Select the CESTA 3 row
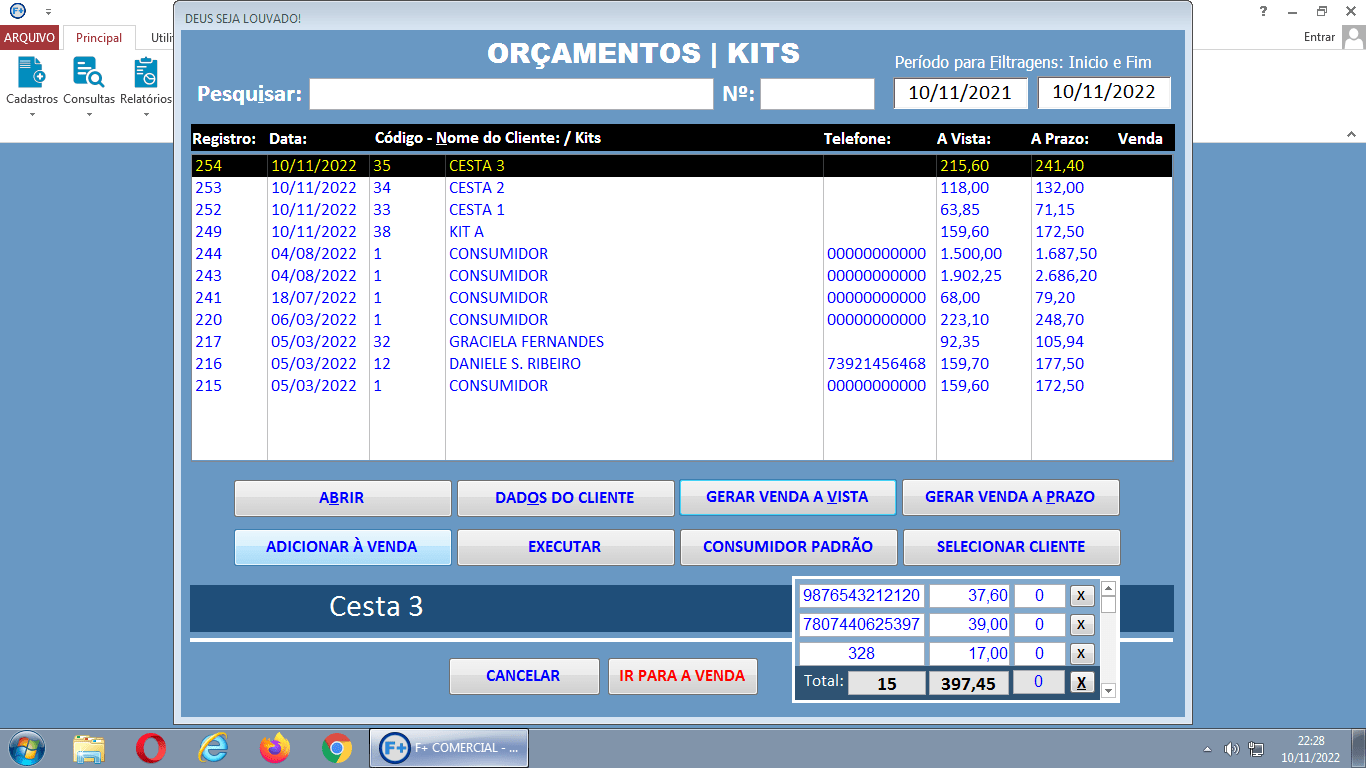This screenshot has width=1366, height=768. [x=681, y=166]
